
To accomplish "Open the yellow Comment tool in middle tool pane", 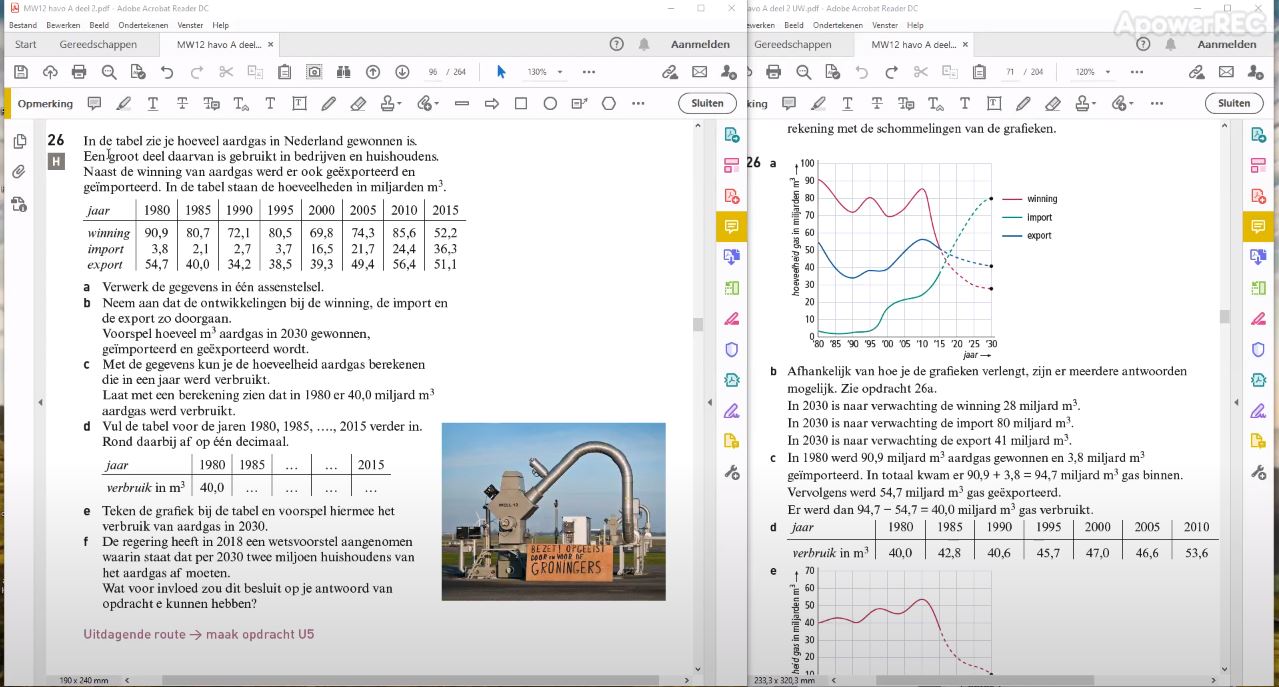I will (731, 227).
